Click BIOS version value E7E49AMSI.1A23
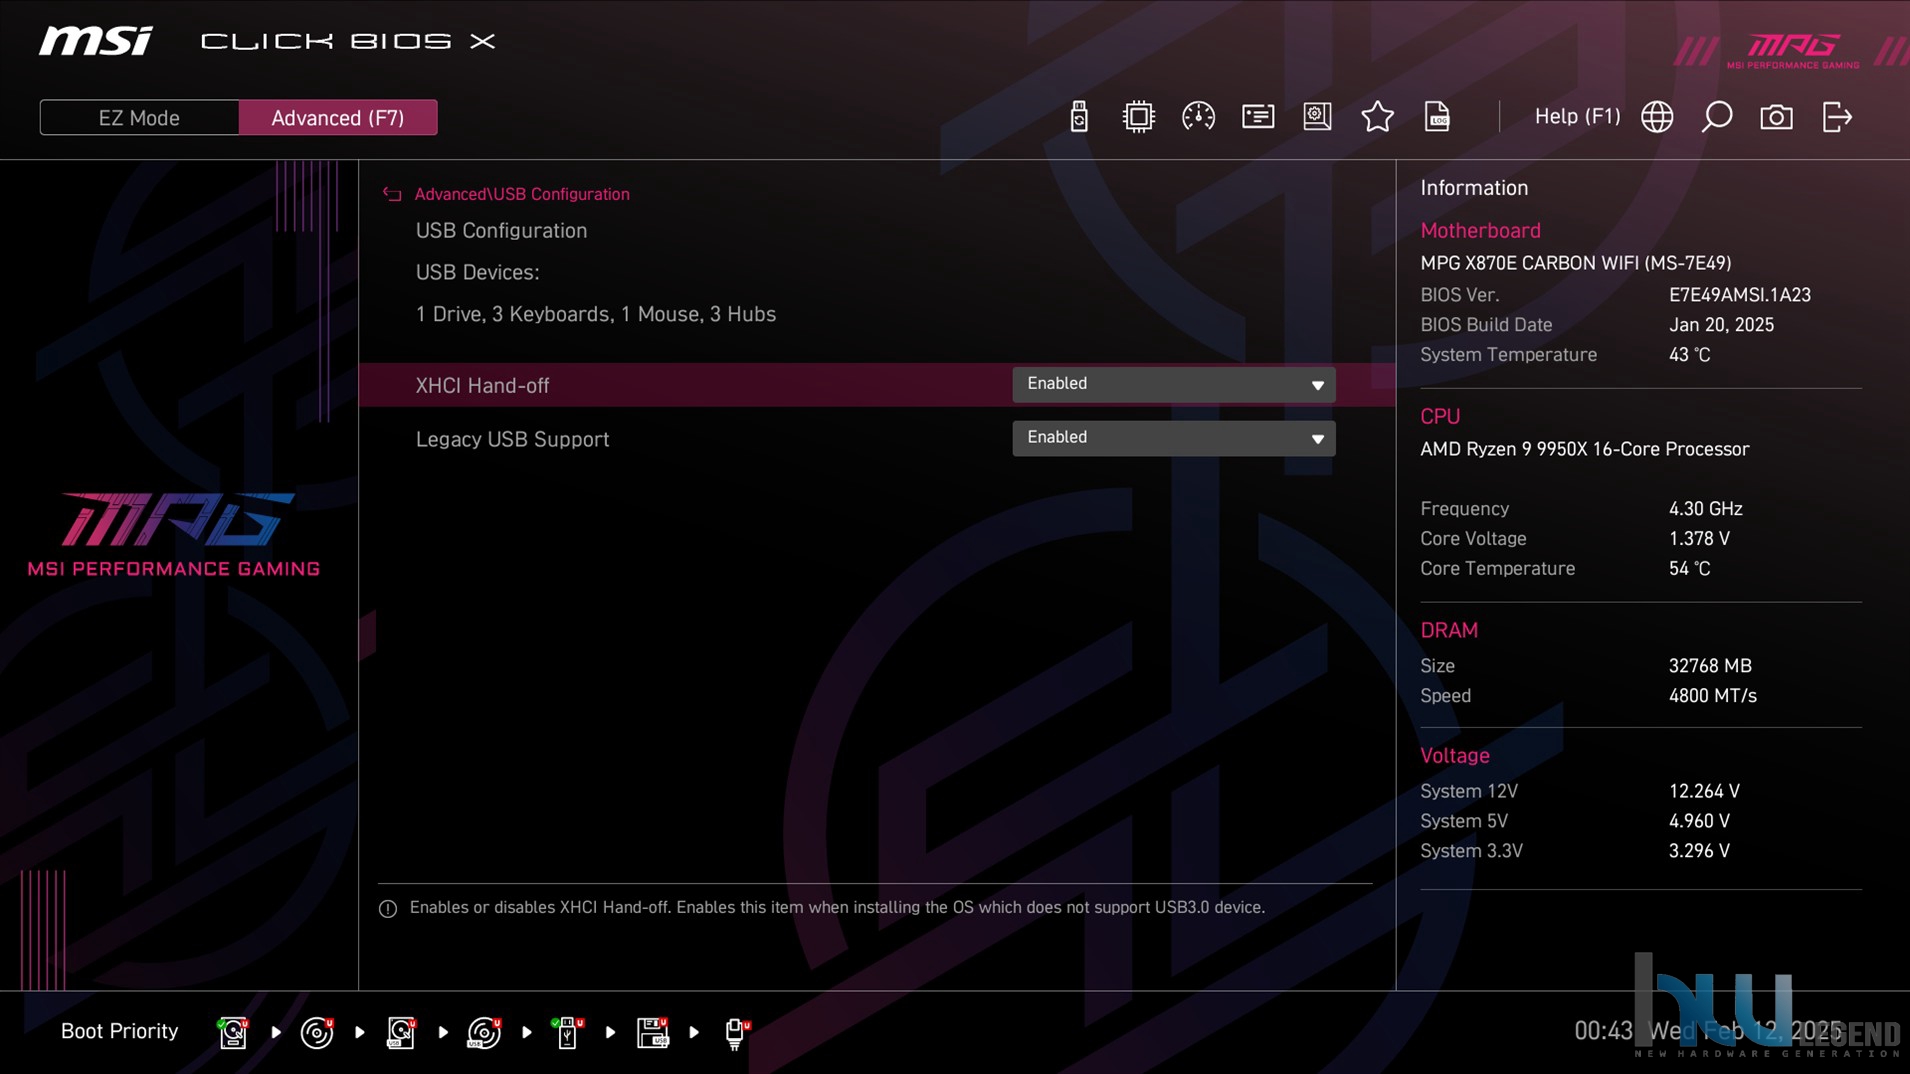The image size is (1910, 1074). click(1739, 295)
